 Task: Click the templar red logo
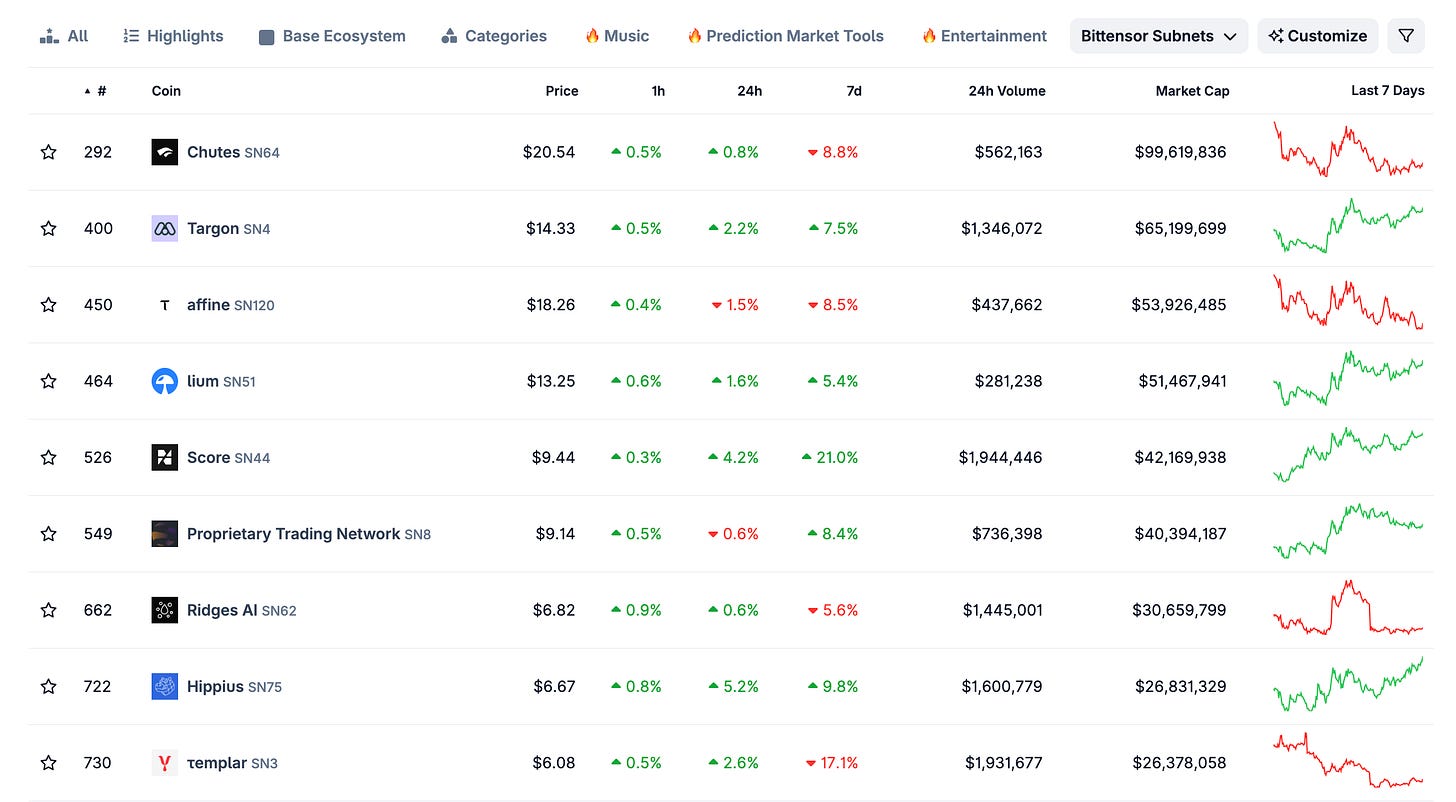[x=165, y=763]
